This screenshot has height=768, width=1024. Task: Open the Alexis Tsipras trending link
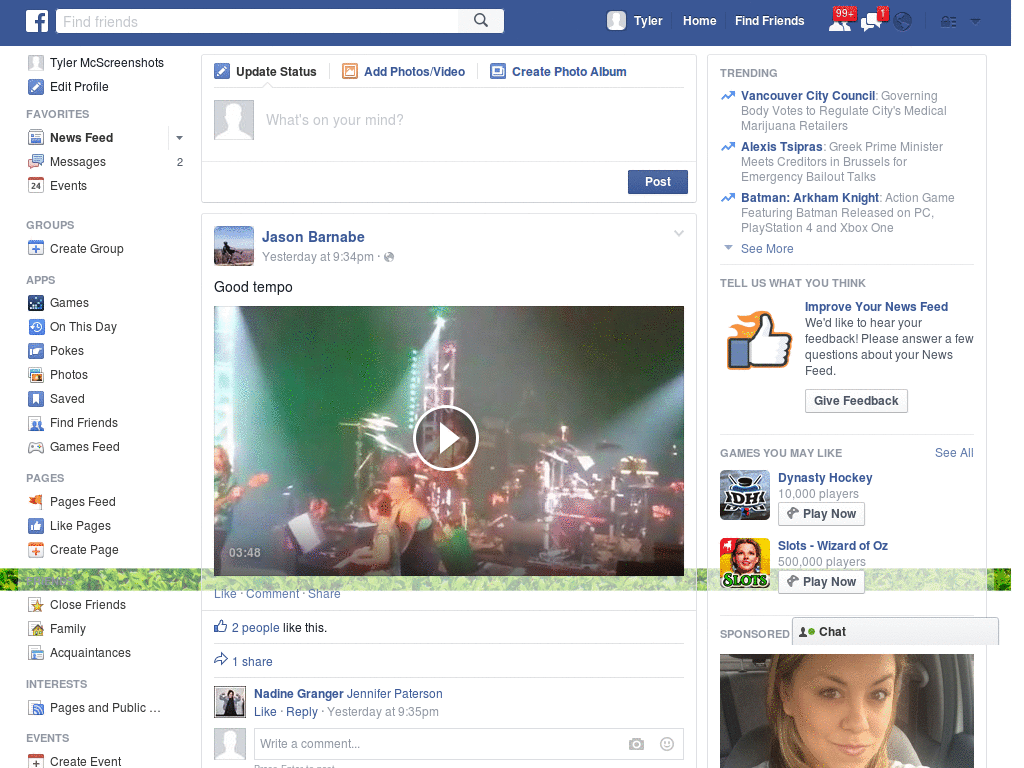[781, 147]
